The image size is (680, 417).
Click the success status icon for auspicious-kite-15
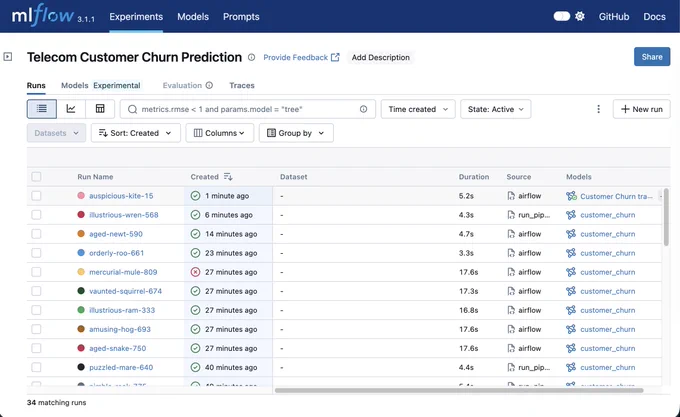[x=196, y=196]
